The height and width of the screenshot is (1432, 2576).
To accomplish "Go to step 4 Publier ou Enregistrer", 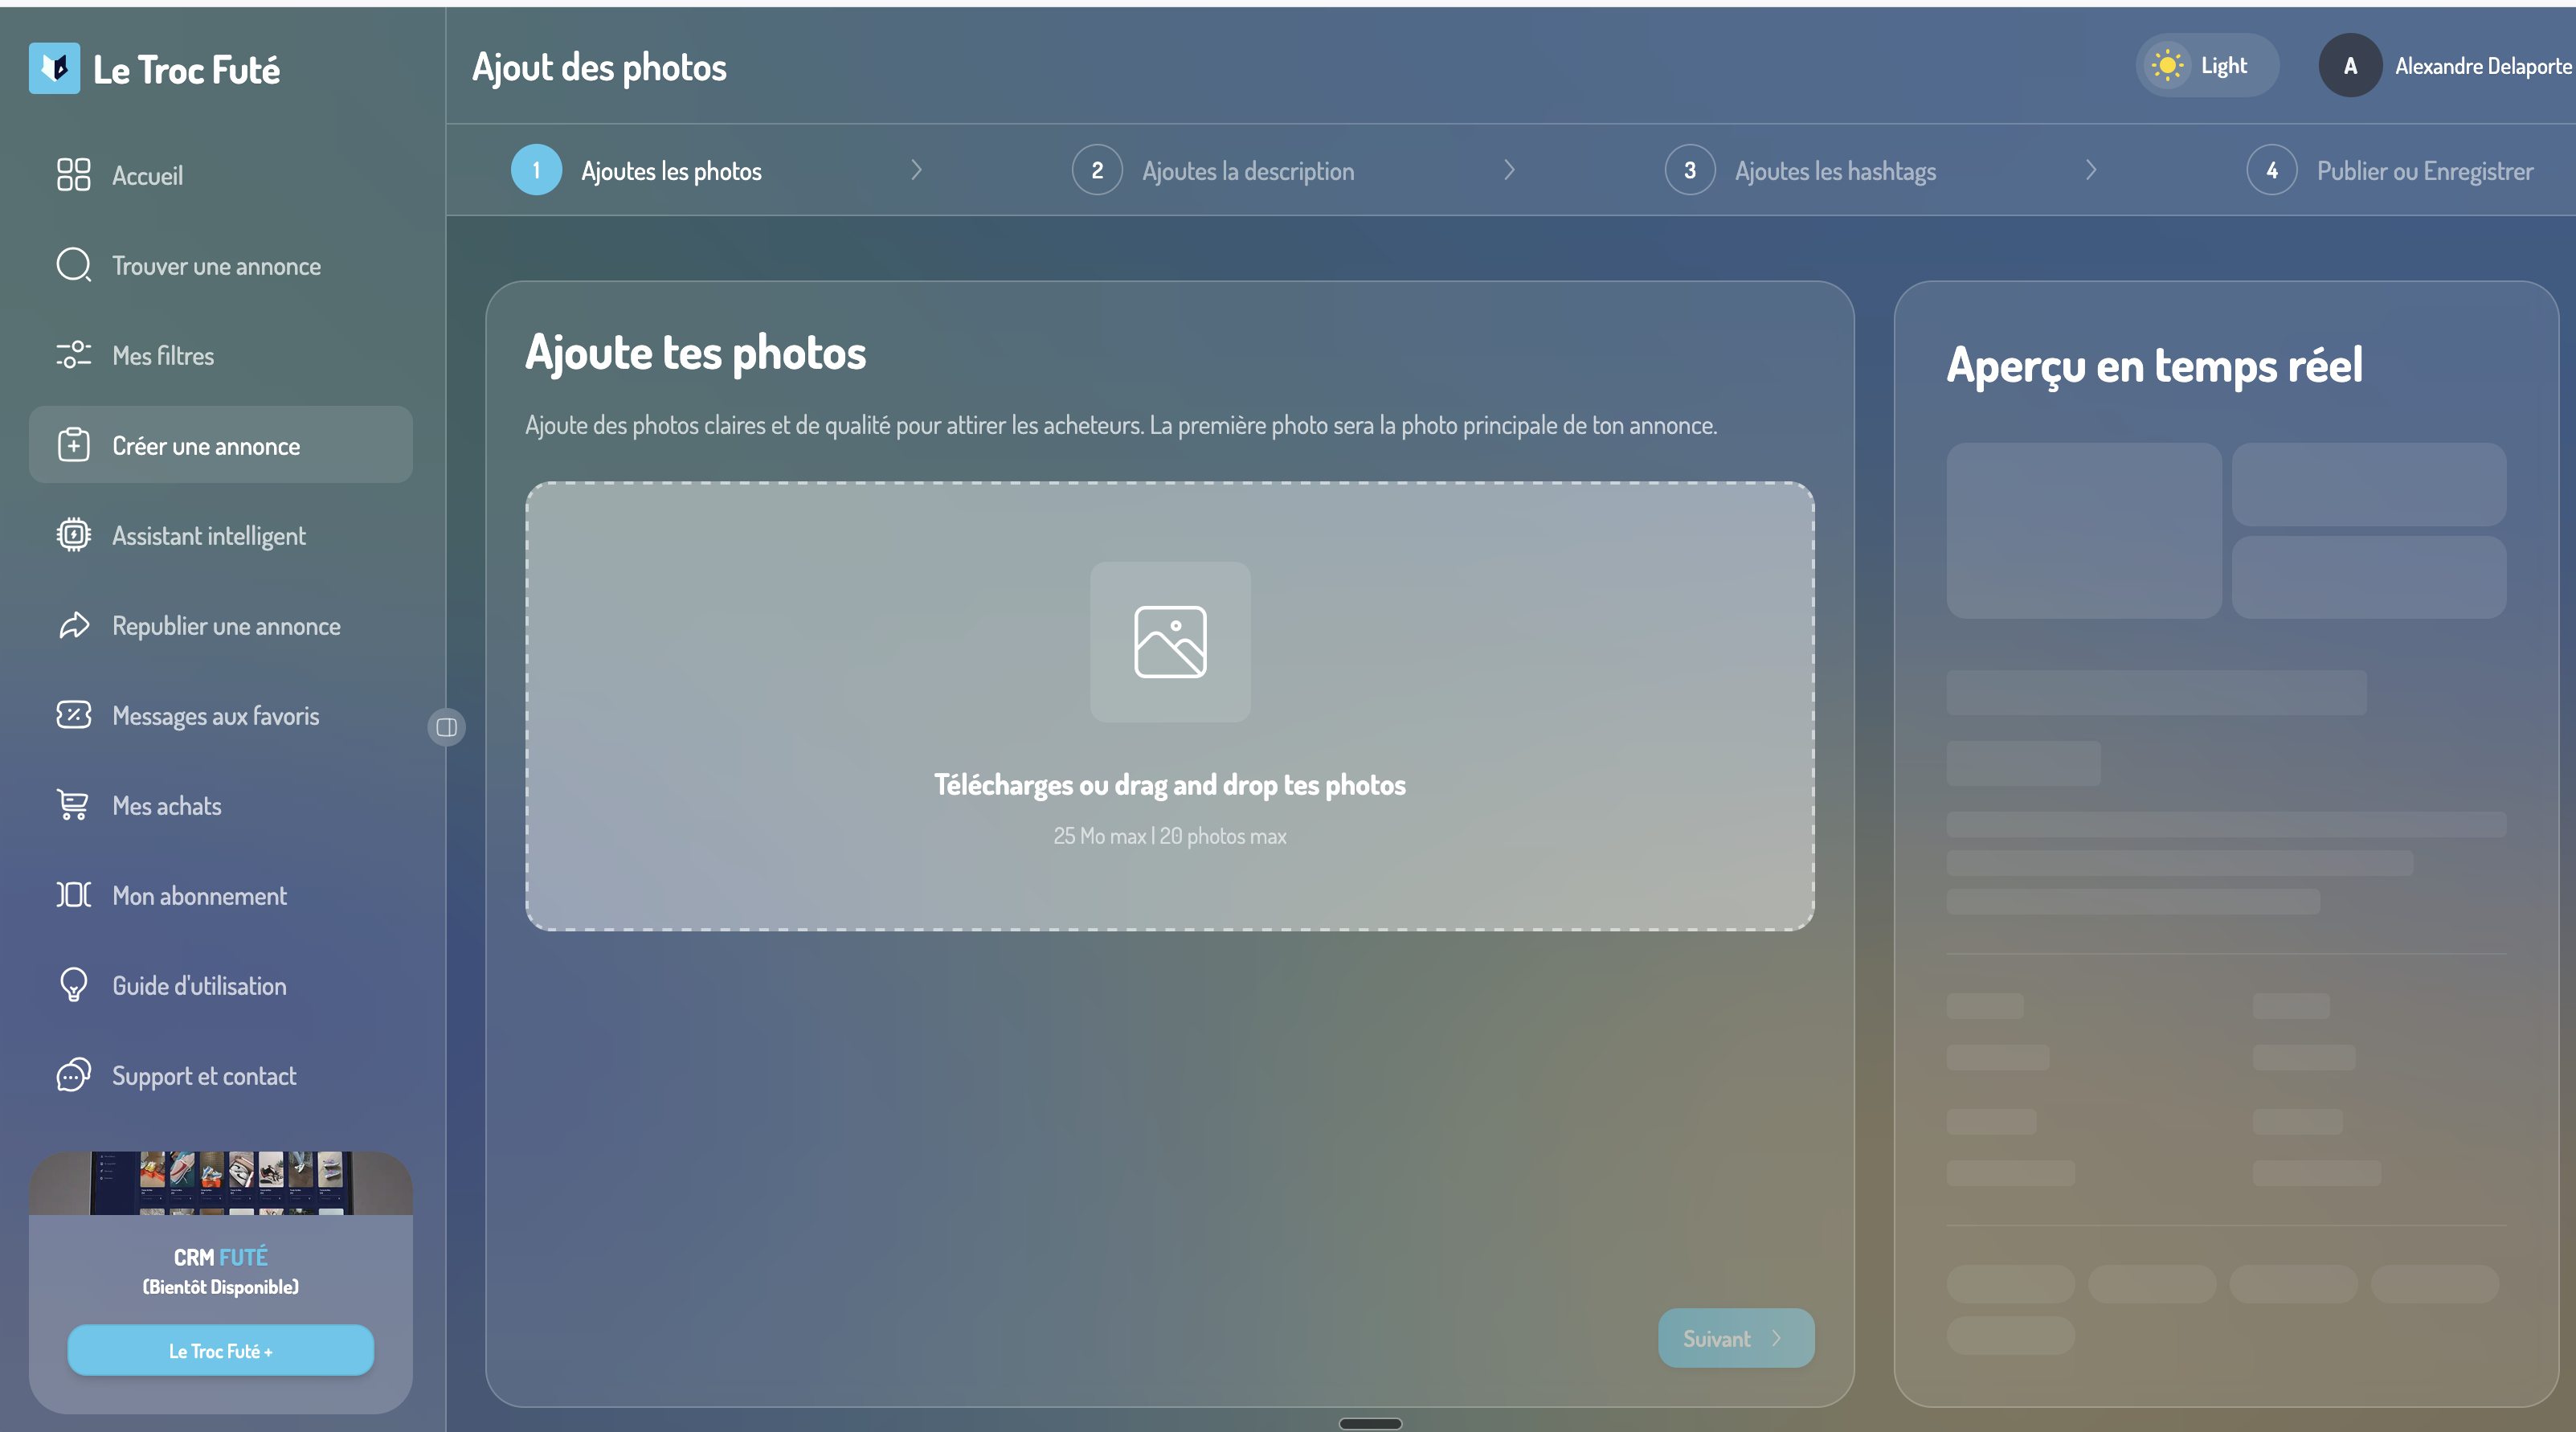I will 2390,170.
